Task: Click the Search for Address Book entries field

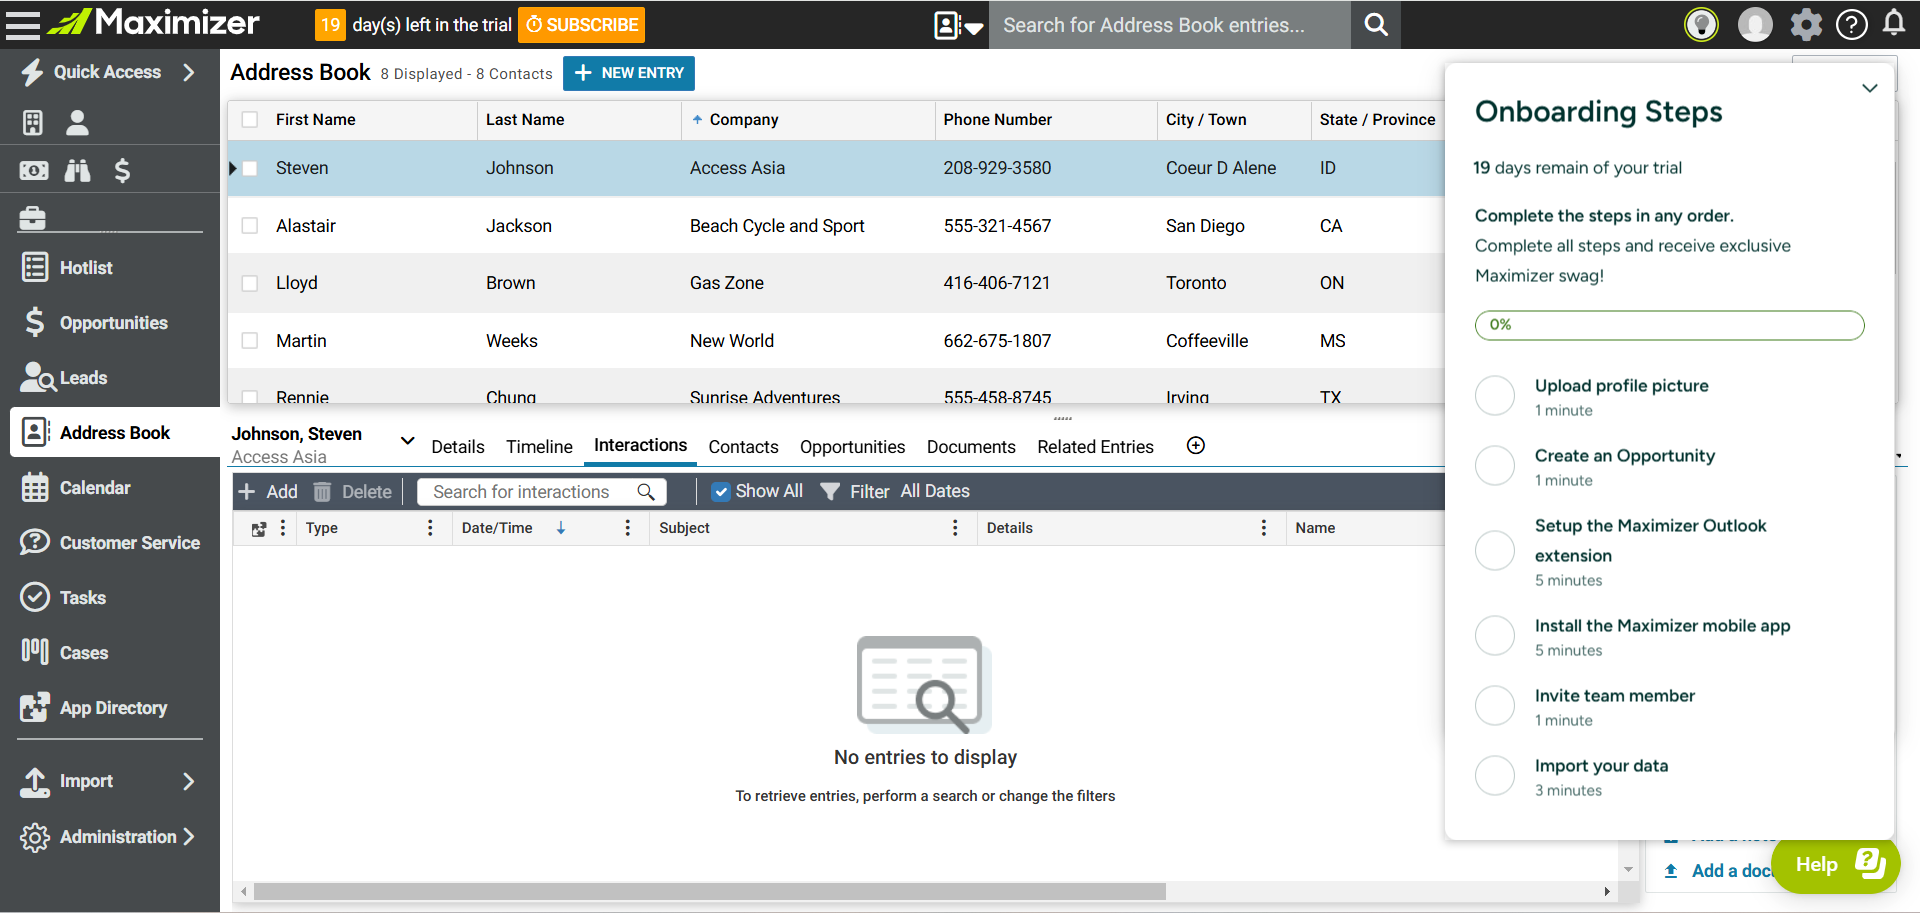Action: [1170, 25]
